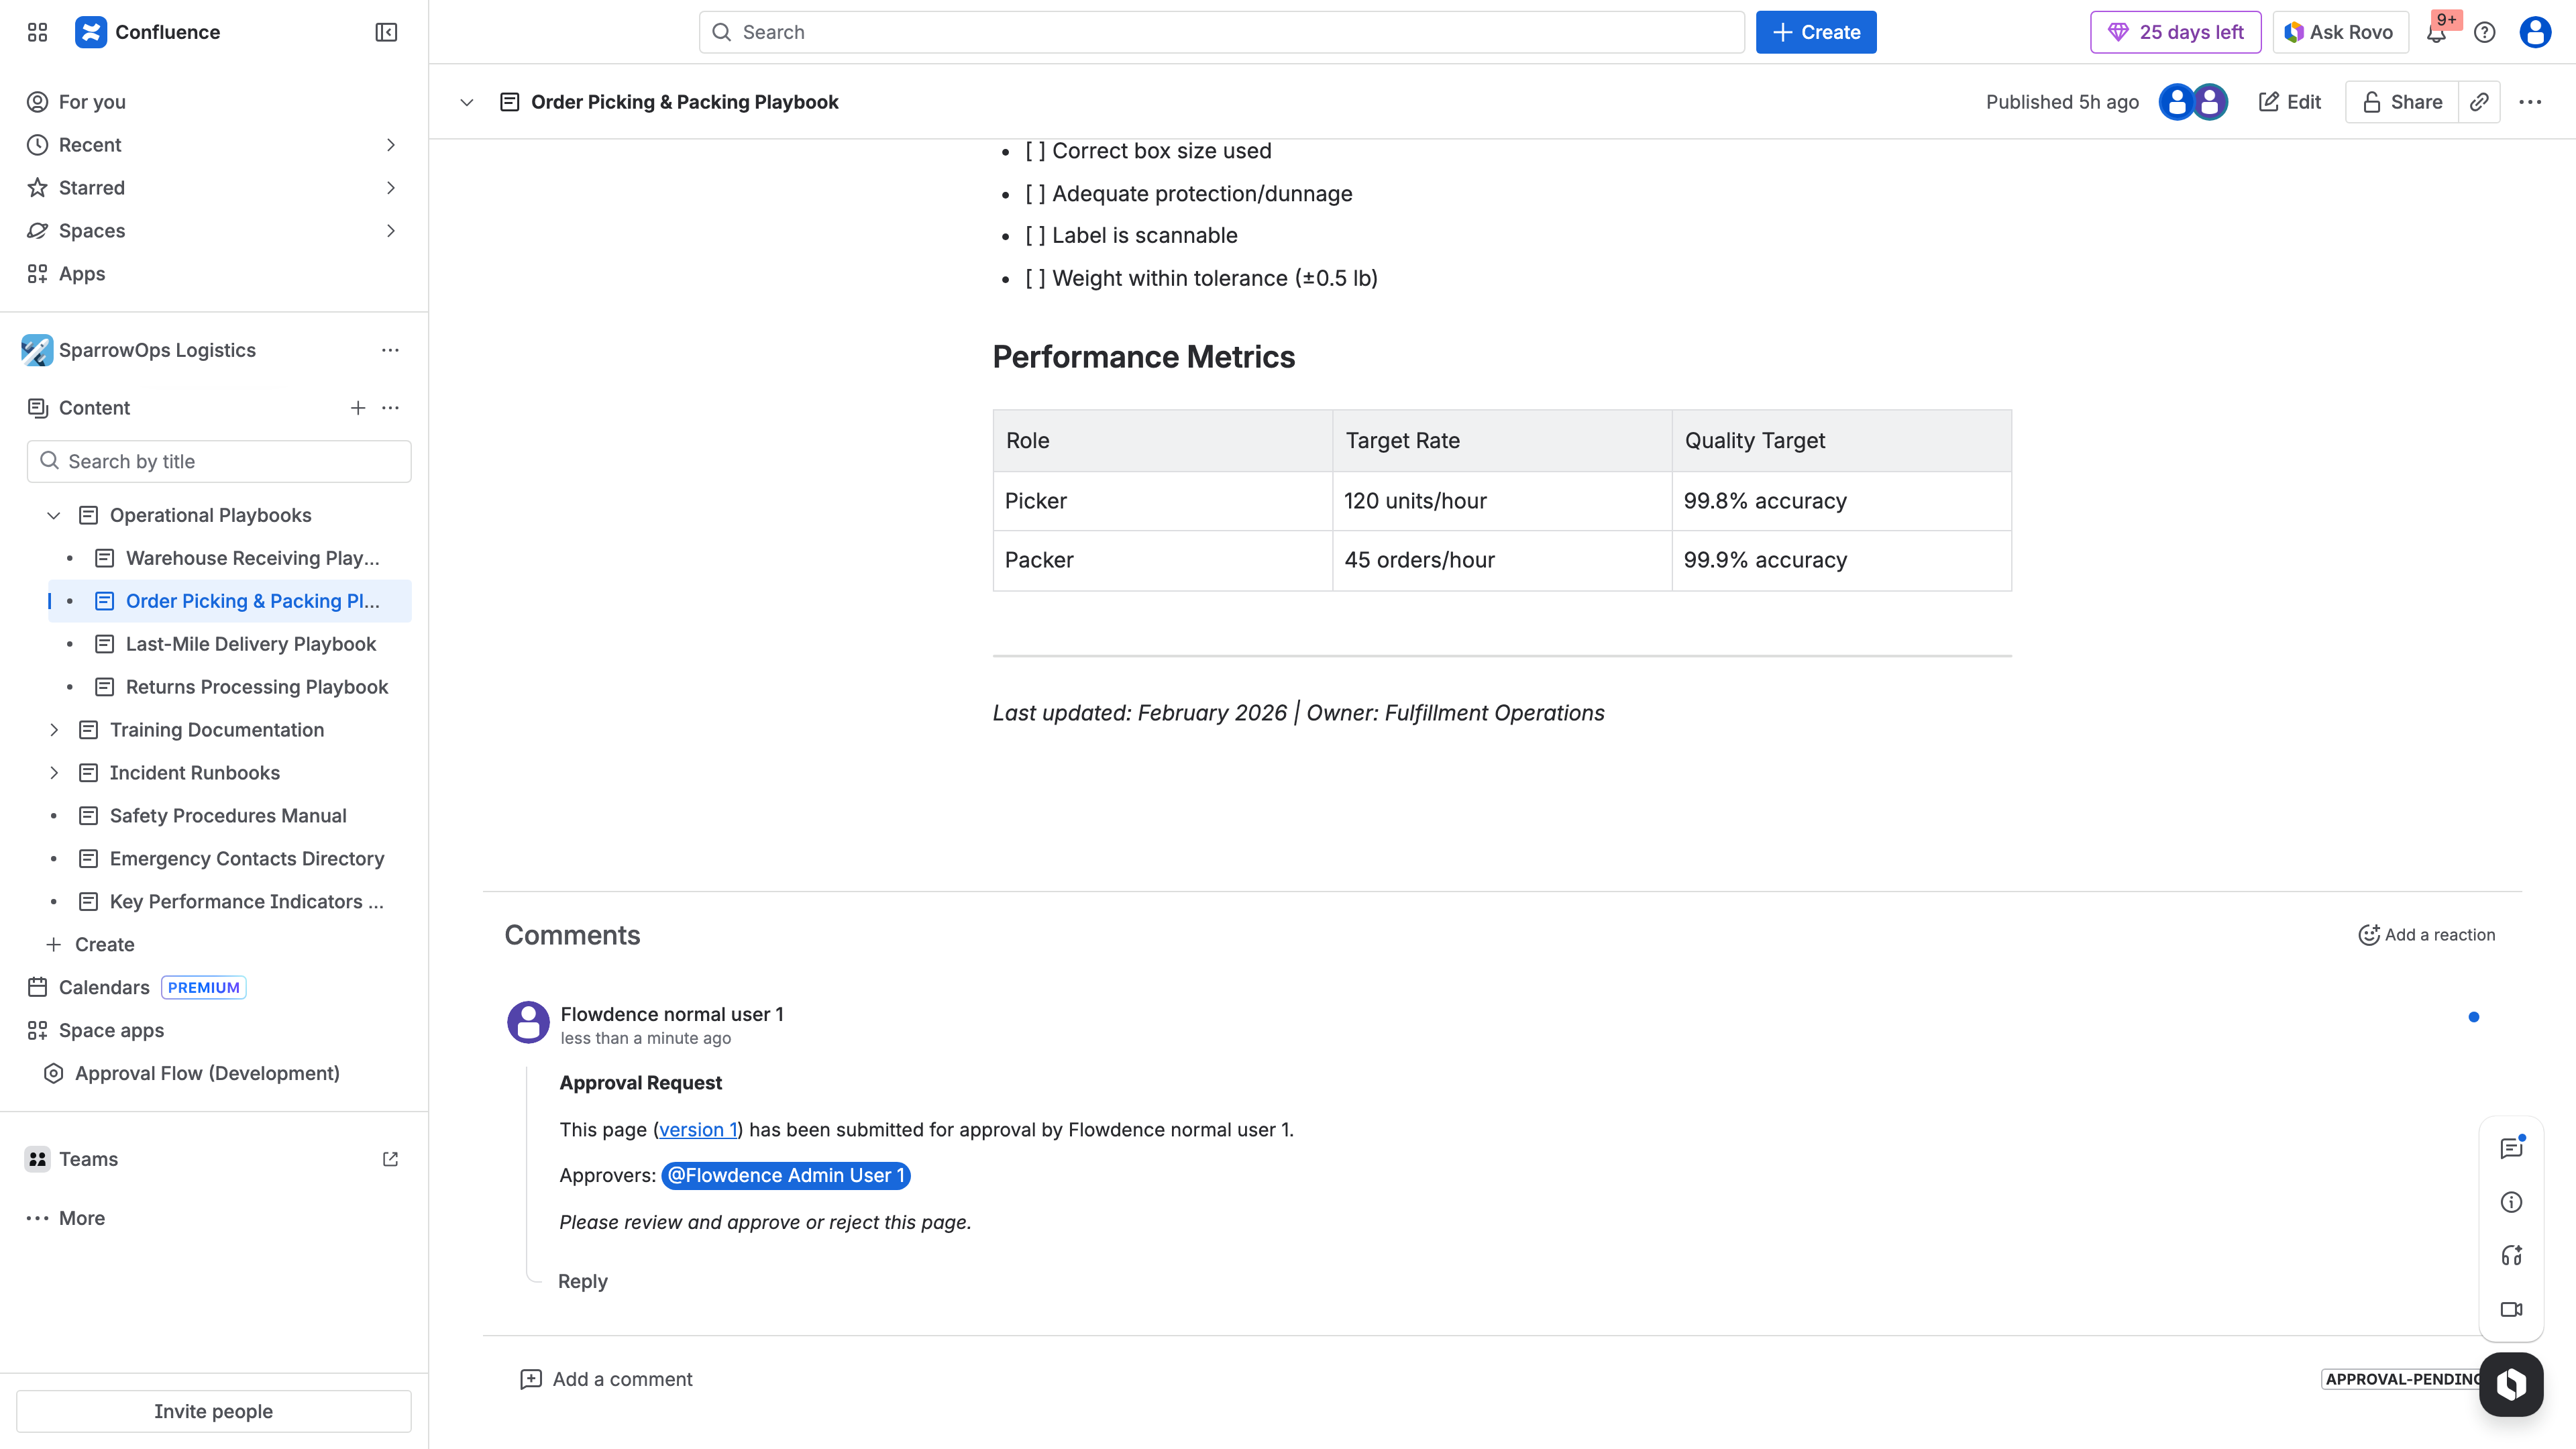Copy the page link using the link icon

2479,101
